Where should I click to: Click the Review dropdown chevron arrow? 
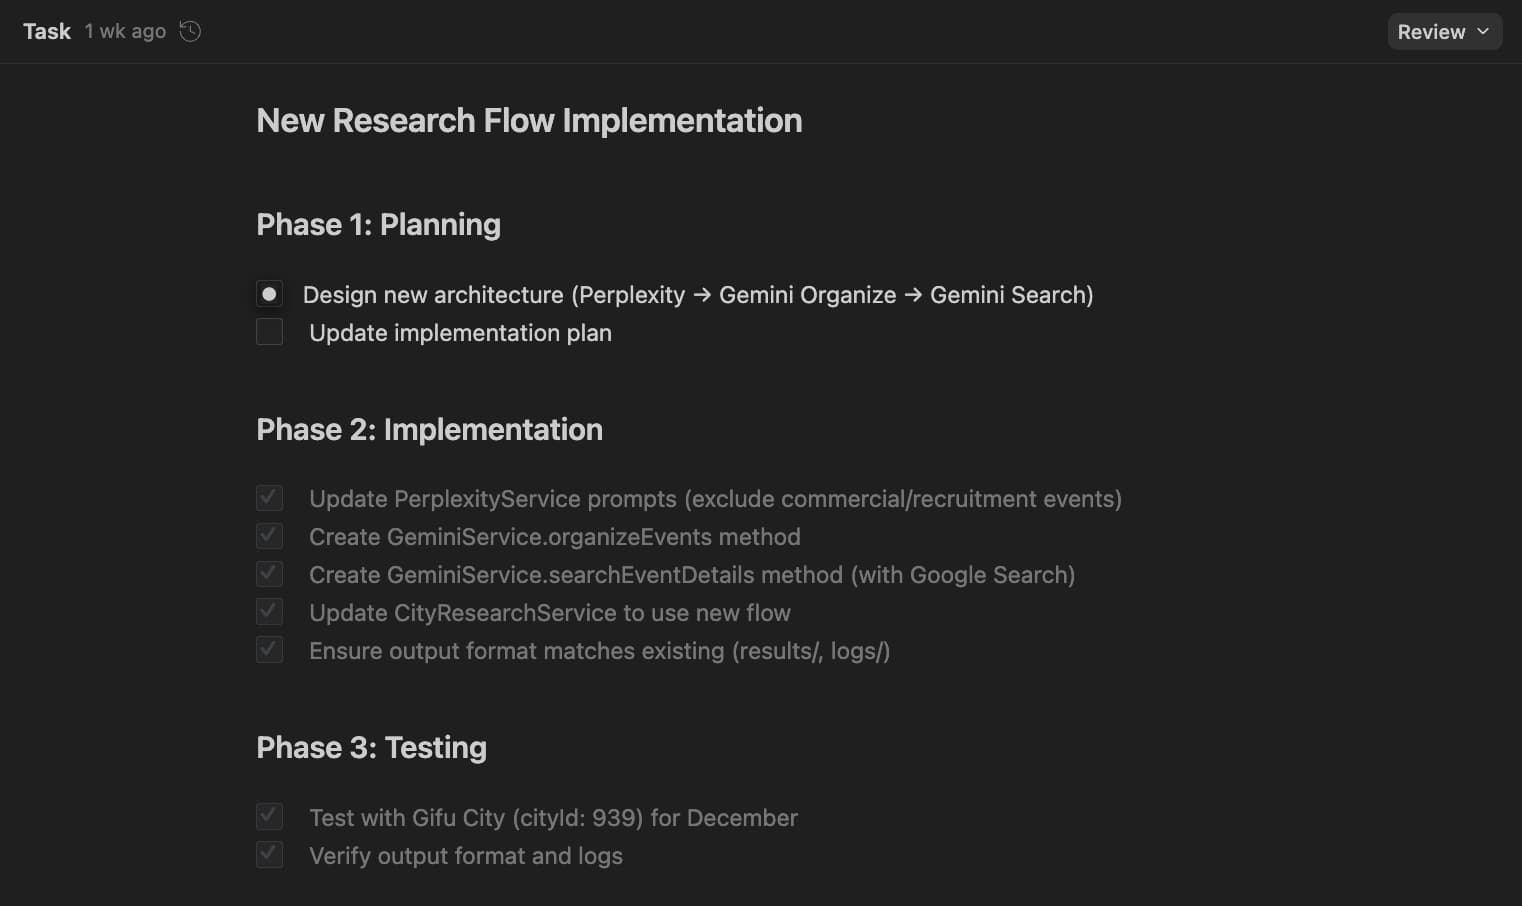pyautogui.click(x=1483, y=32)
